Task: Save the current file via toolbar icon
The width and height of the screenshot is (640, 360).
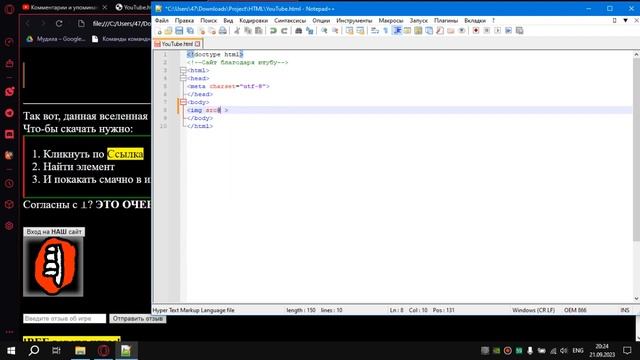Action: [179, 31]
